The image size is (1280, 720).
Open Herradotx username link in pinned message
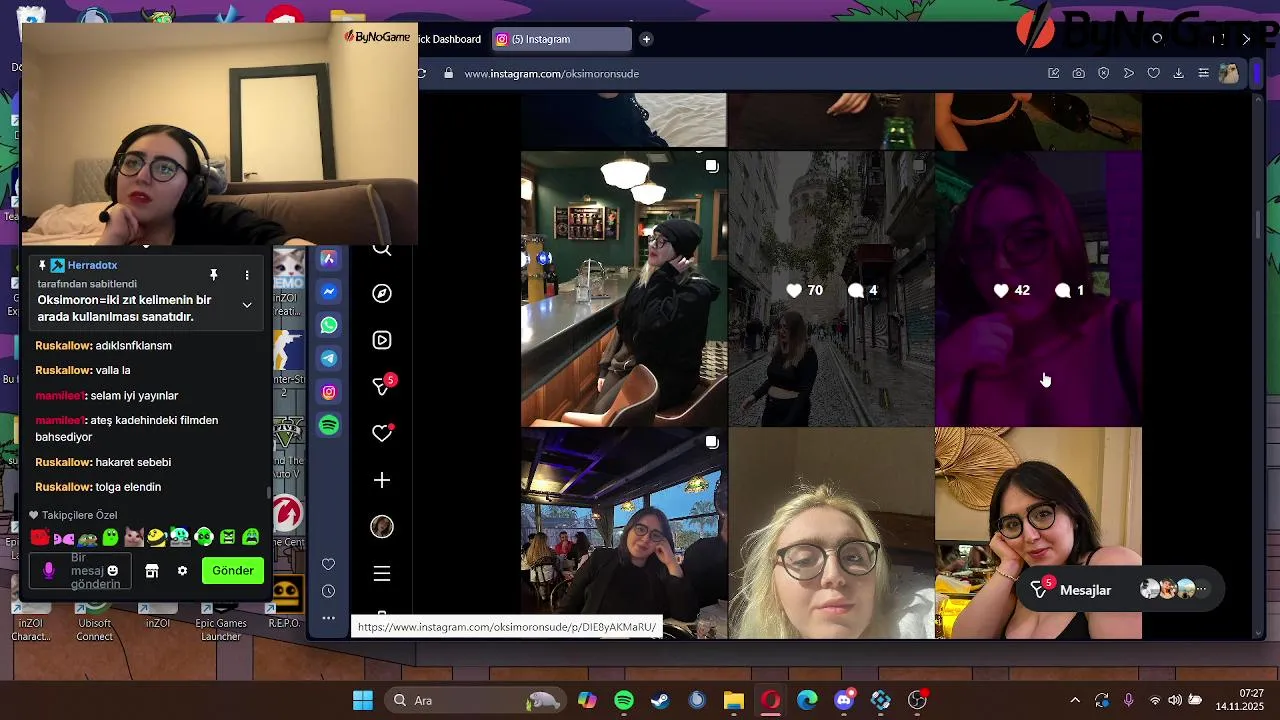(x=92, y=265)
